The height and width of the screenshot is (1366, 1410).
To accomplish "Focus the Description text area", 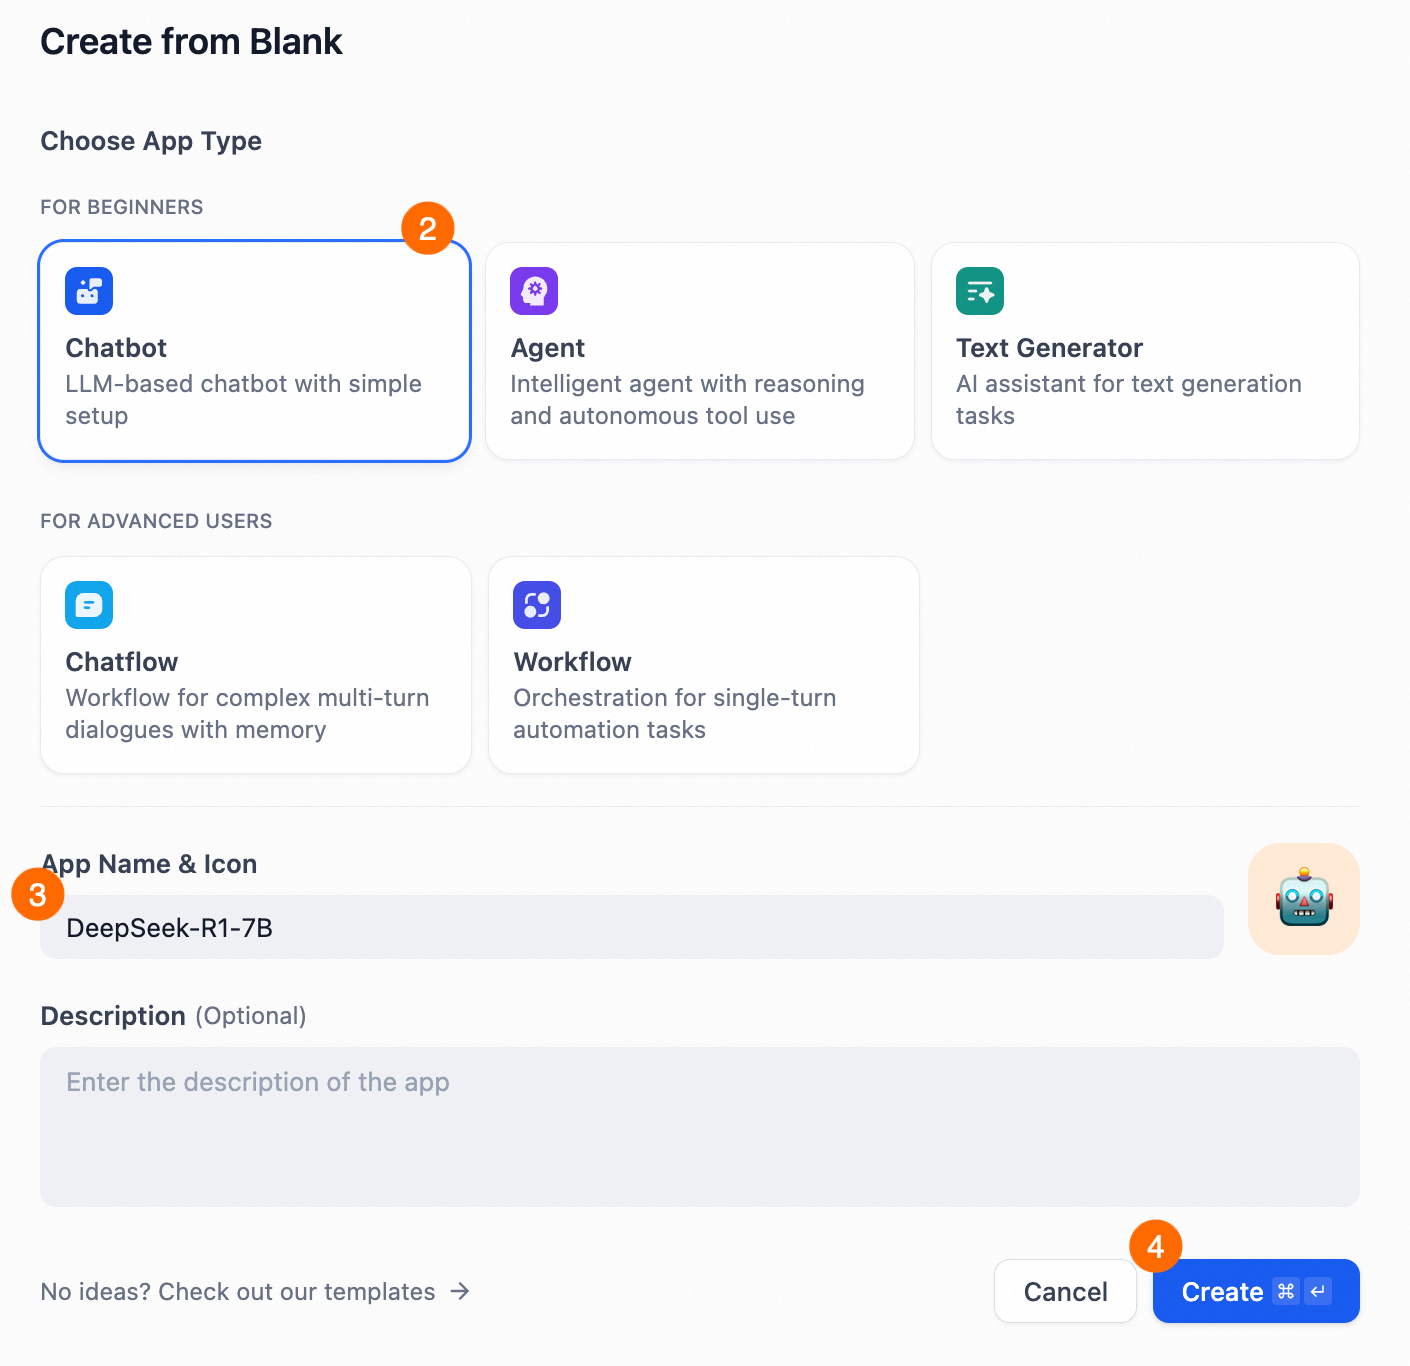I will 699,1126.
